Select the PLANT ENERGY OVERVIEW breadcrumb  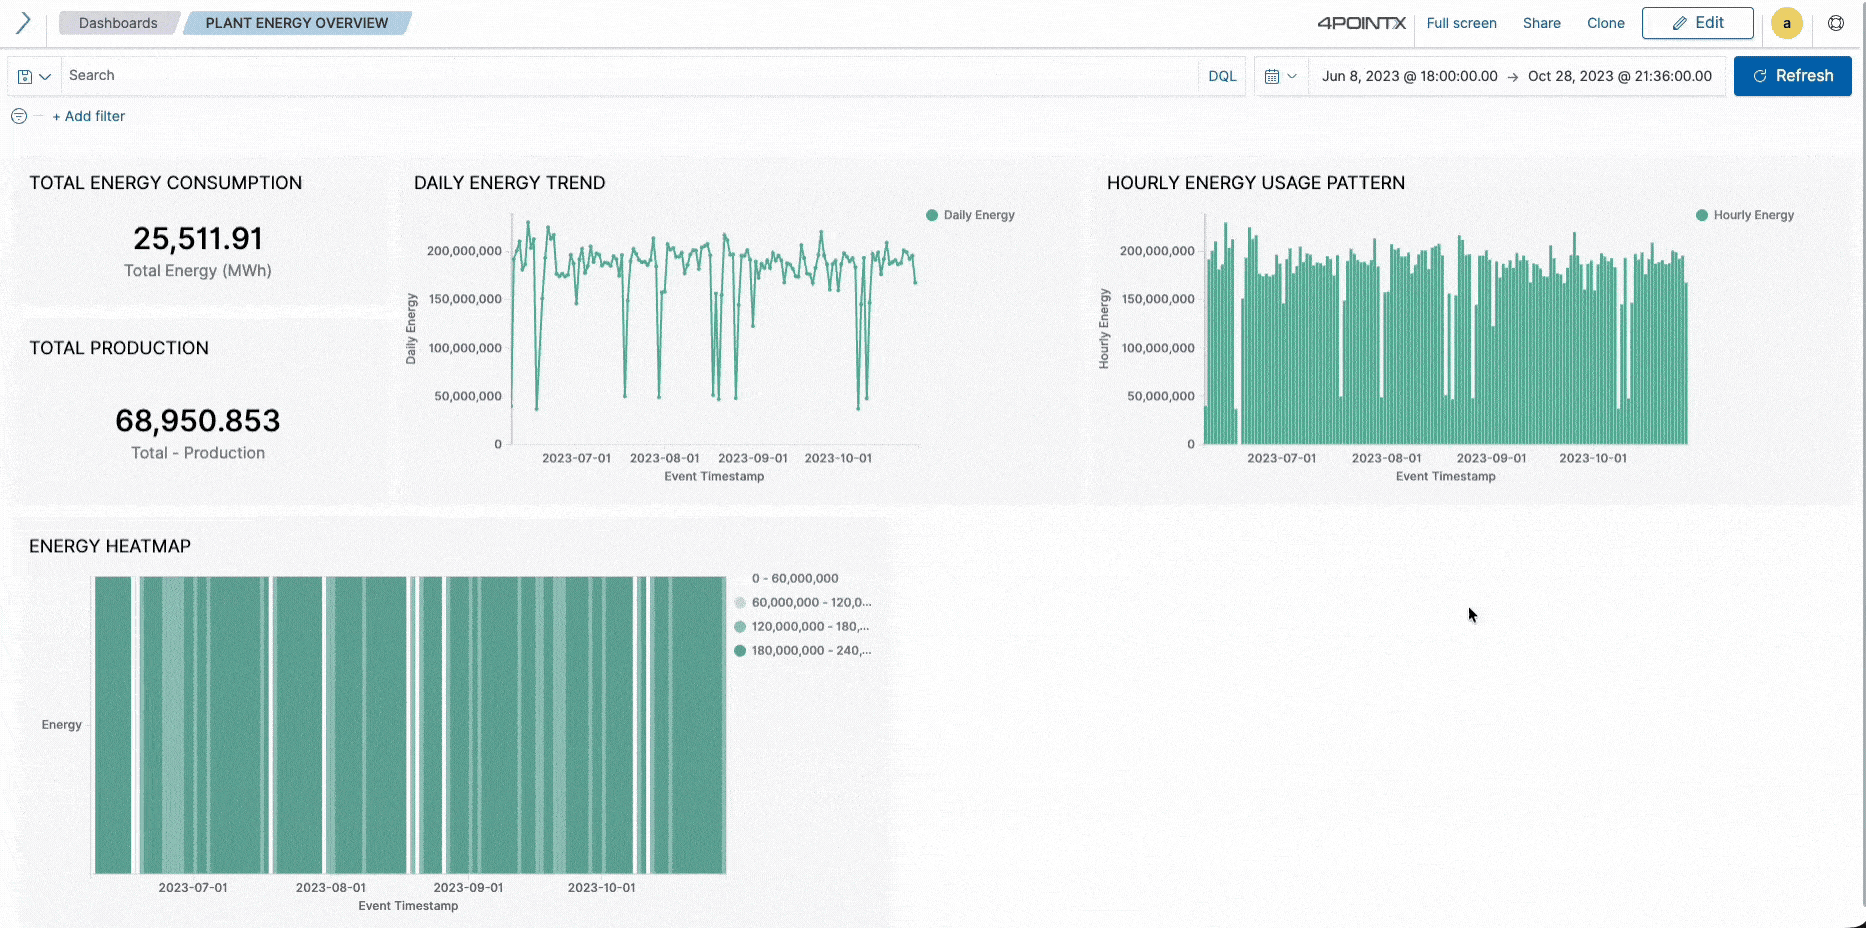[295, 22]
